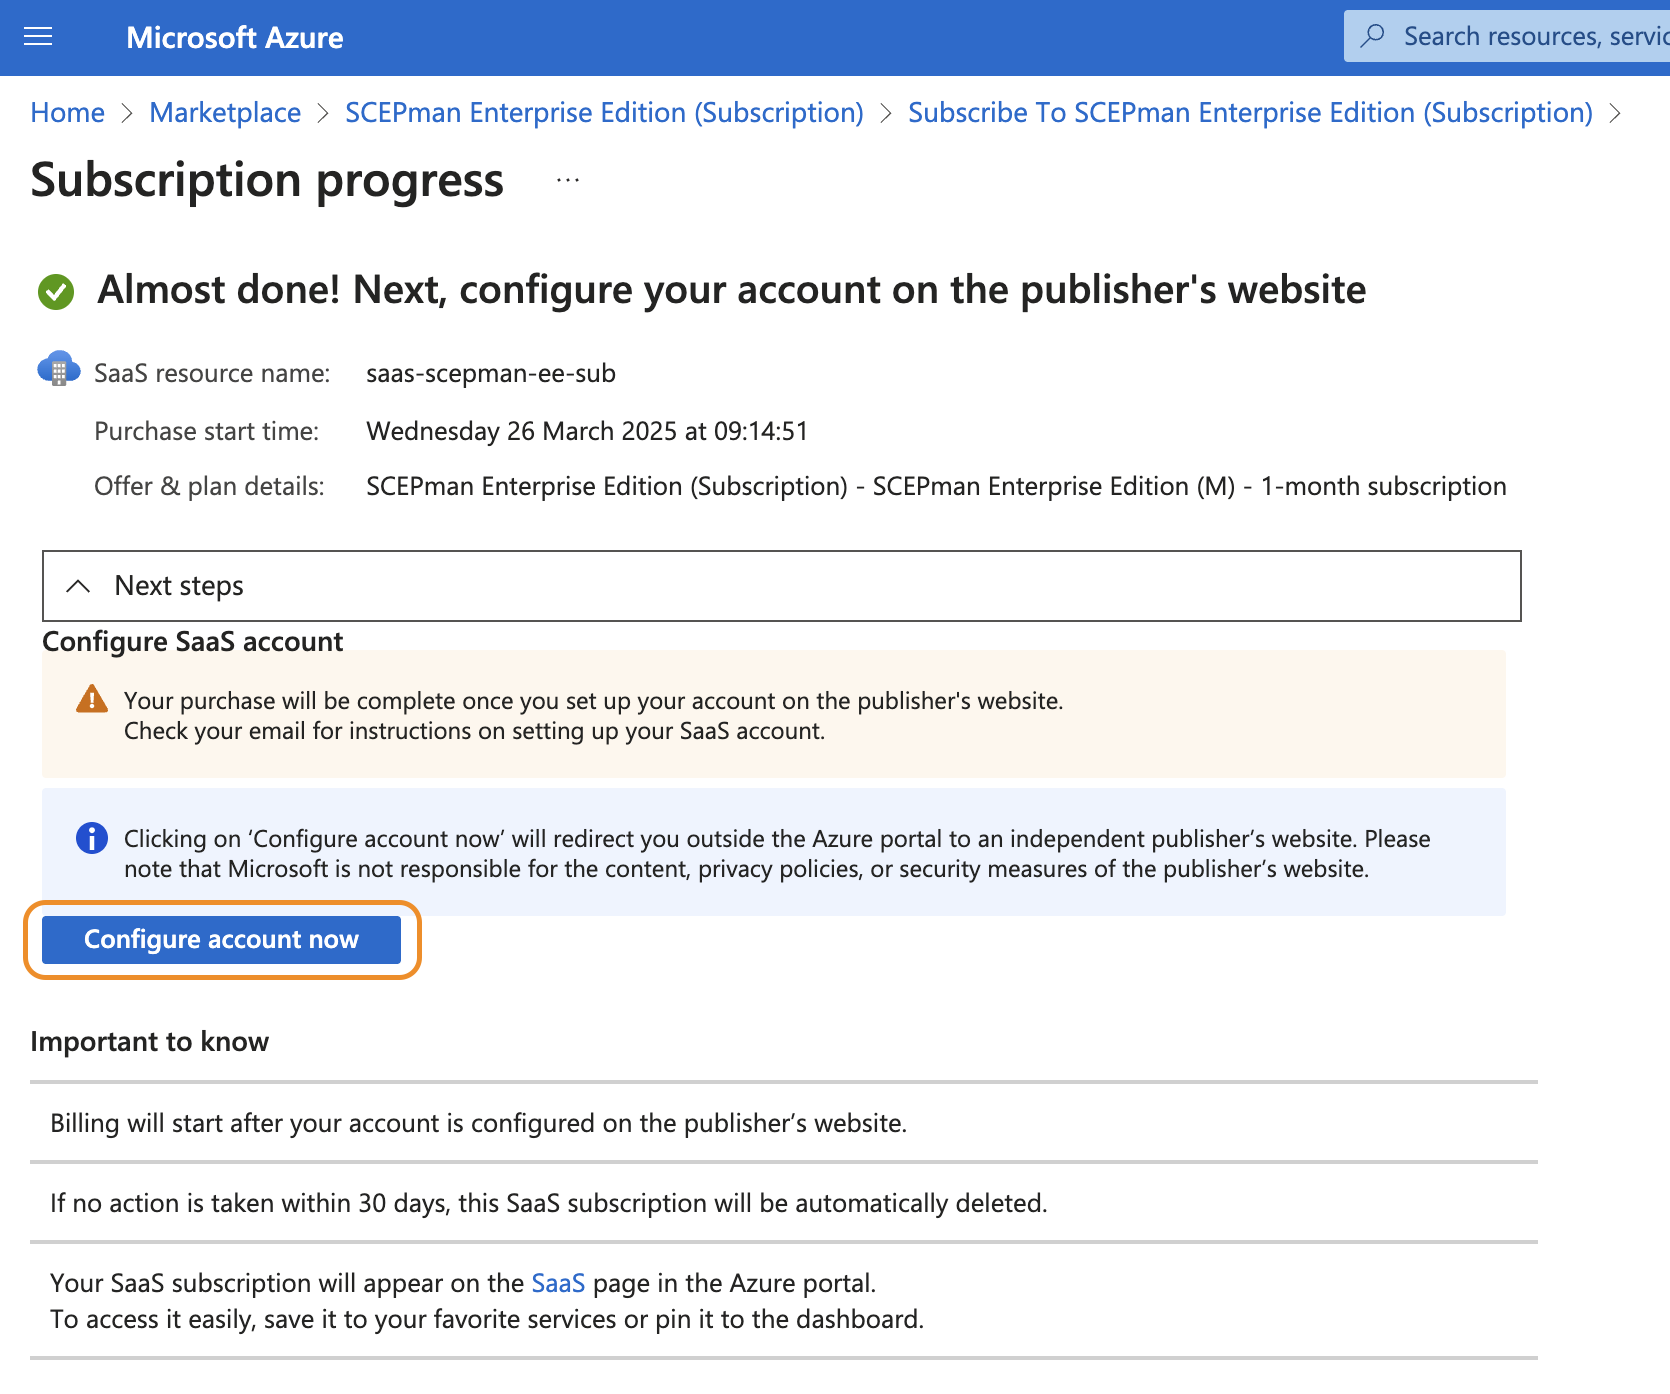This screenshot has height=1394, width=1670.
Task: Open Subscribe To SCEPman Enterprise Edition breadcrumb
Action: pos(1250,113)
